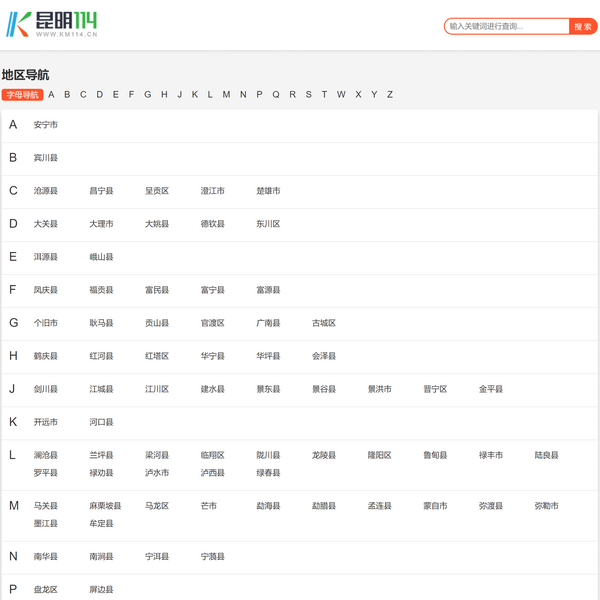
Task: Jump to letter Z in alphabet navigation
Action: [x=390, y=95]
